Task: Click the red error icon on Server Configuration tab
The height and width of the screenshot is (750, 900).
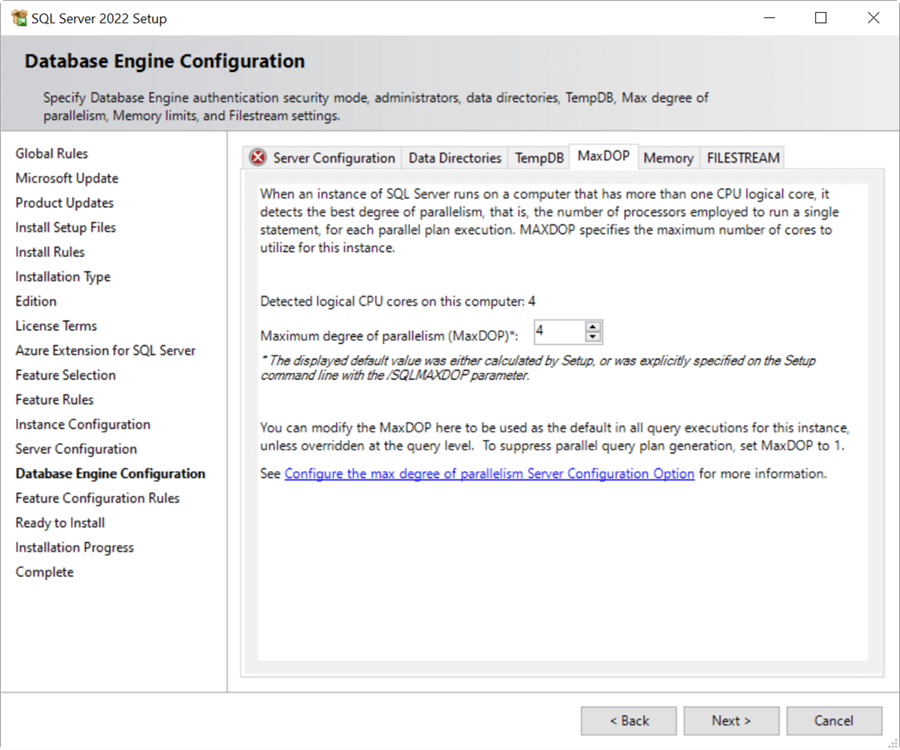Action: [x=257, y=157]
